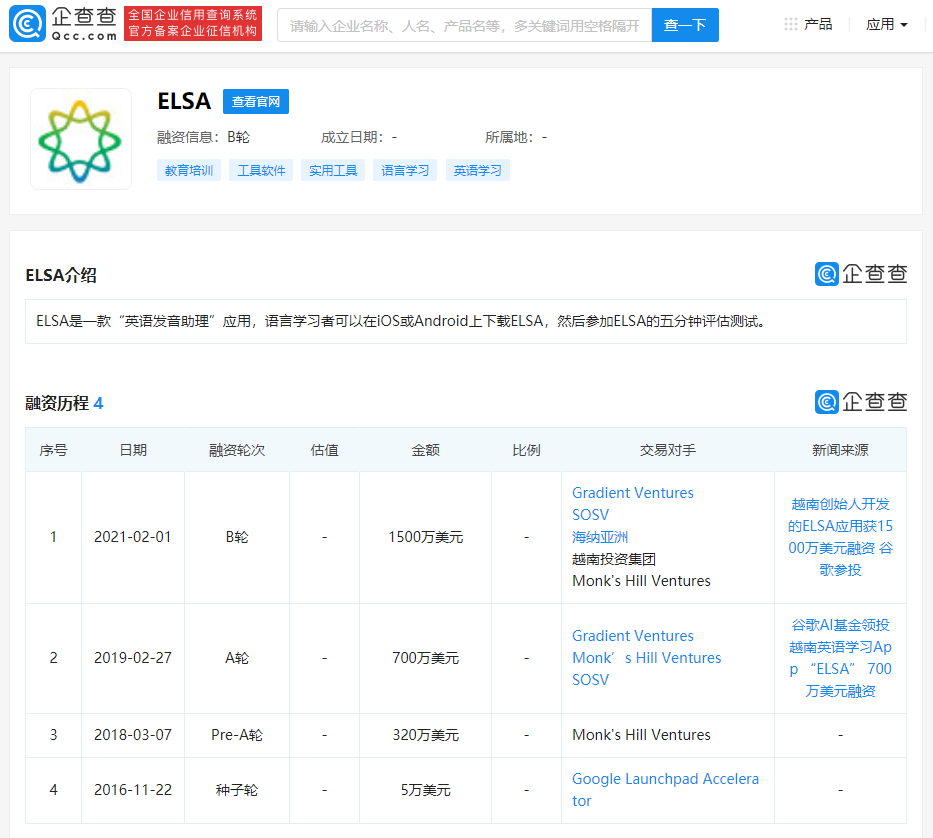933x838 pixels.
Task: Click the 查看官网 button
Action: click(x=256, y=102)
